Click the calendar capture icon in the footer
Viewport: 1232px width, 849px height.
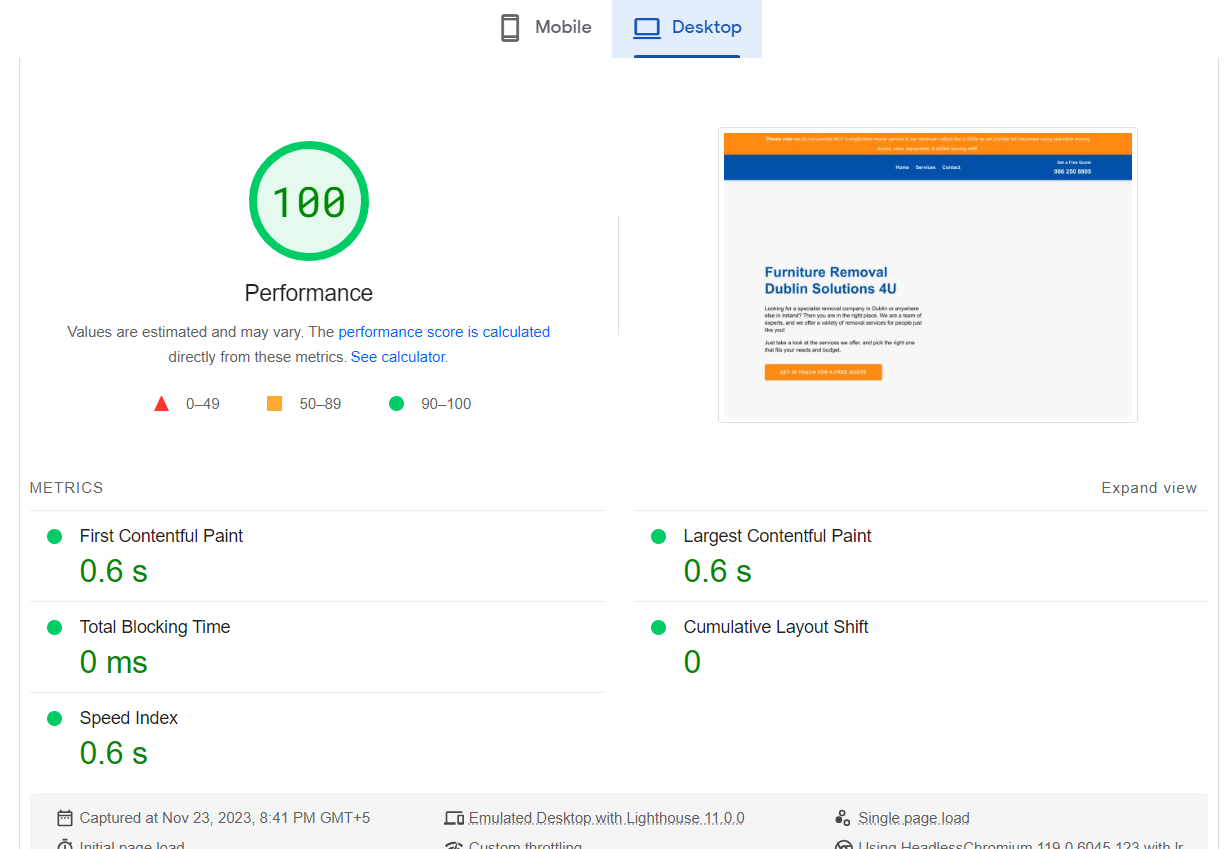pyautogui.click(x=65, y=817)
